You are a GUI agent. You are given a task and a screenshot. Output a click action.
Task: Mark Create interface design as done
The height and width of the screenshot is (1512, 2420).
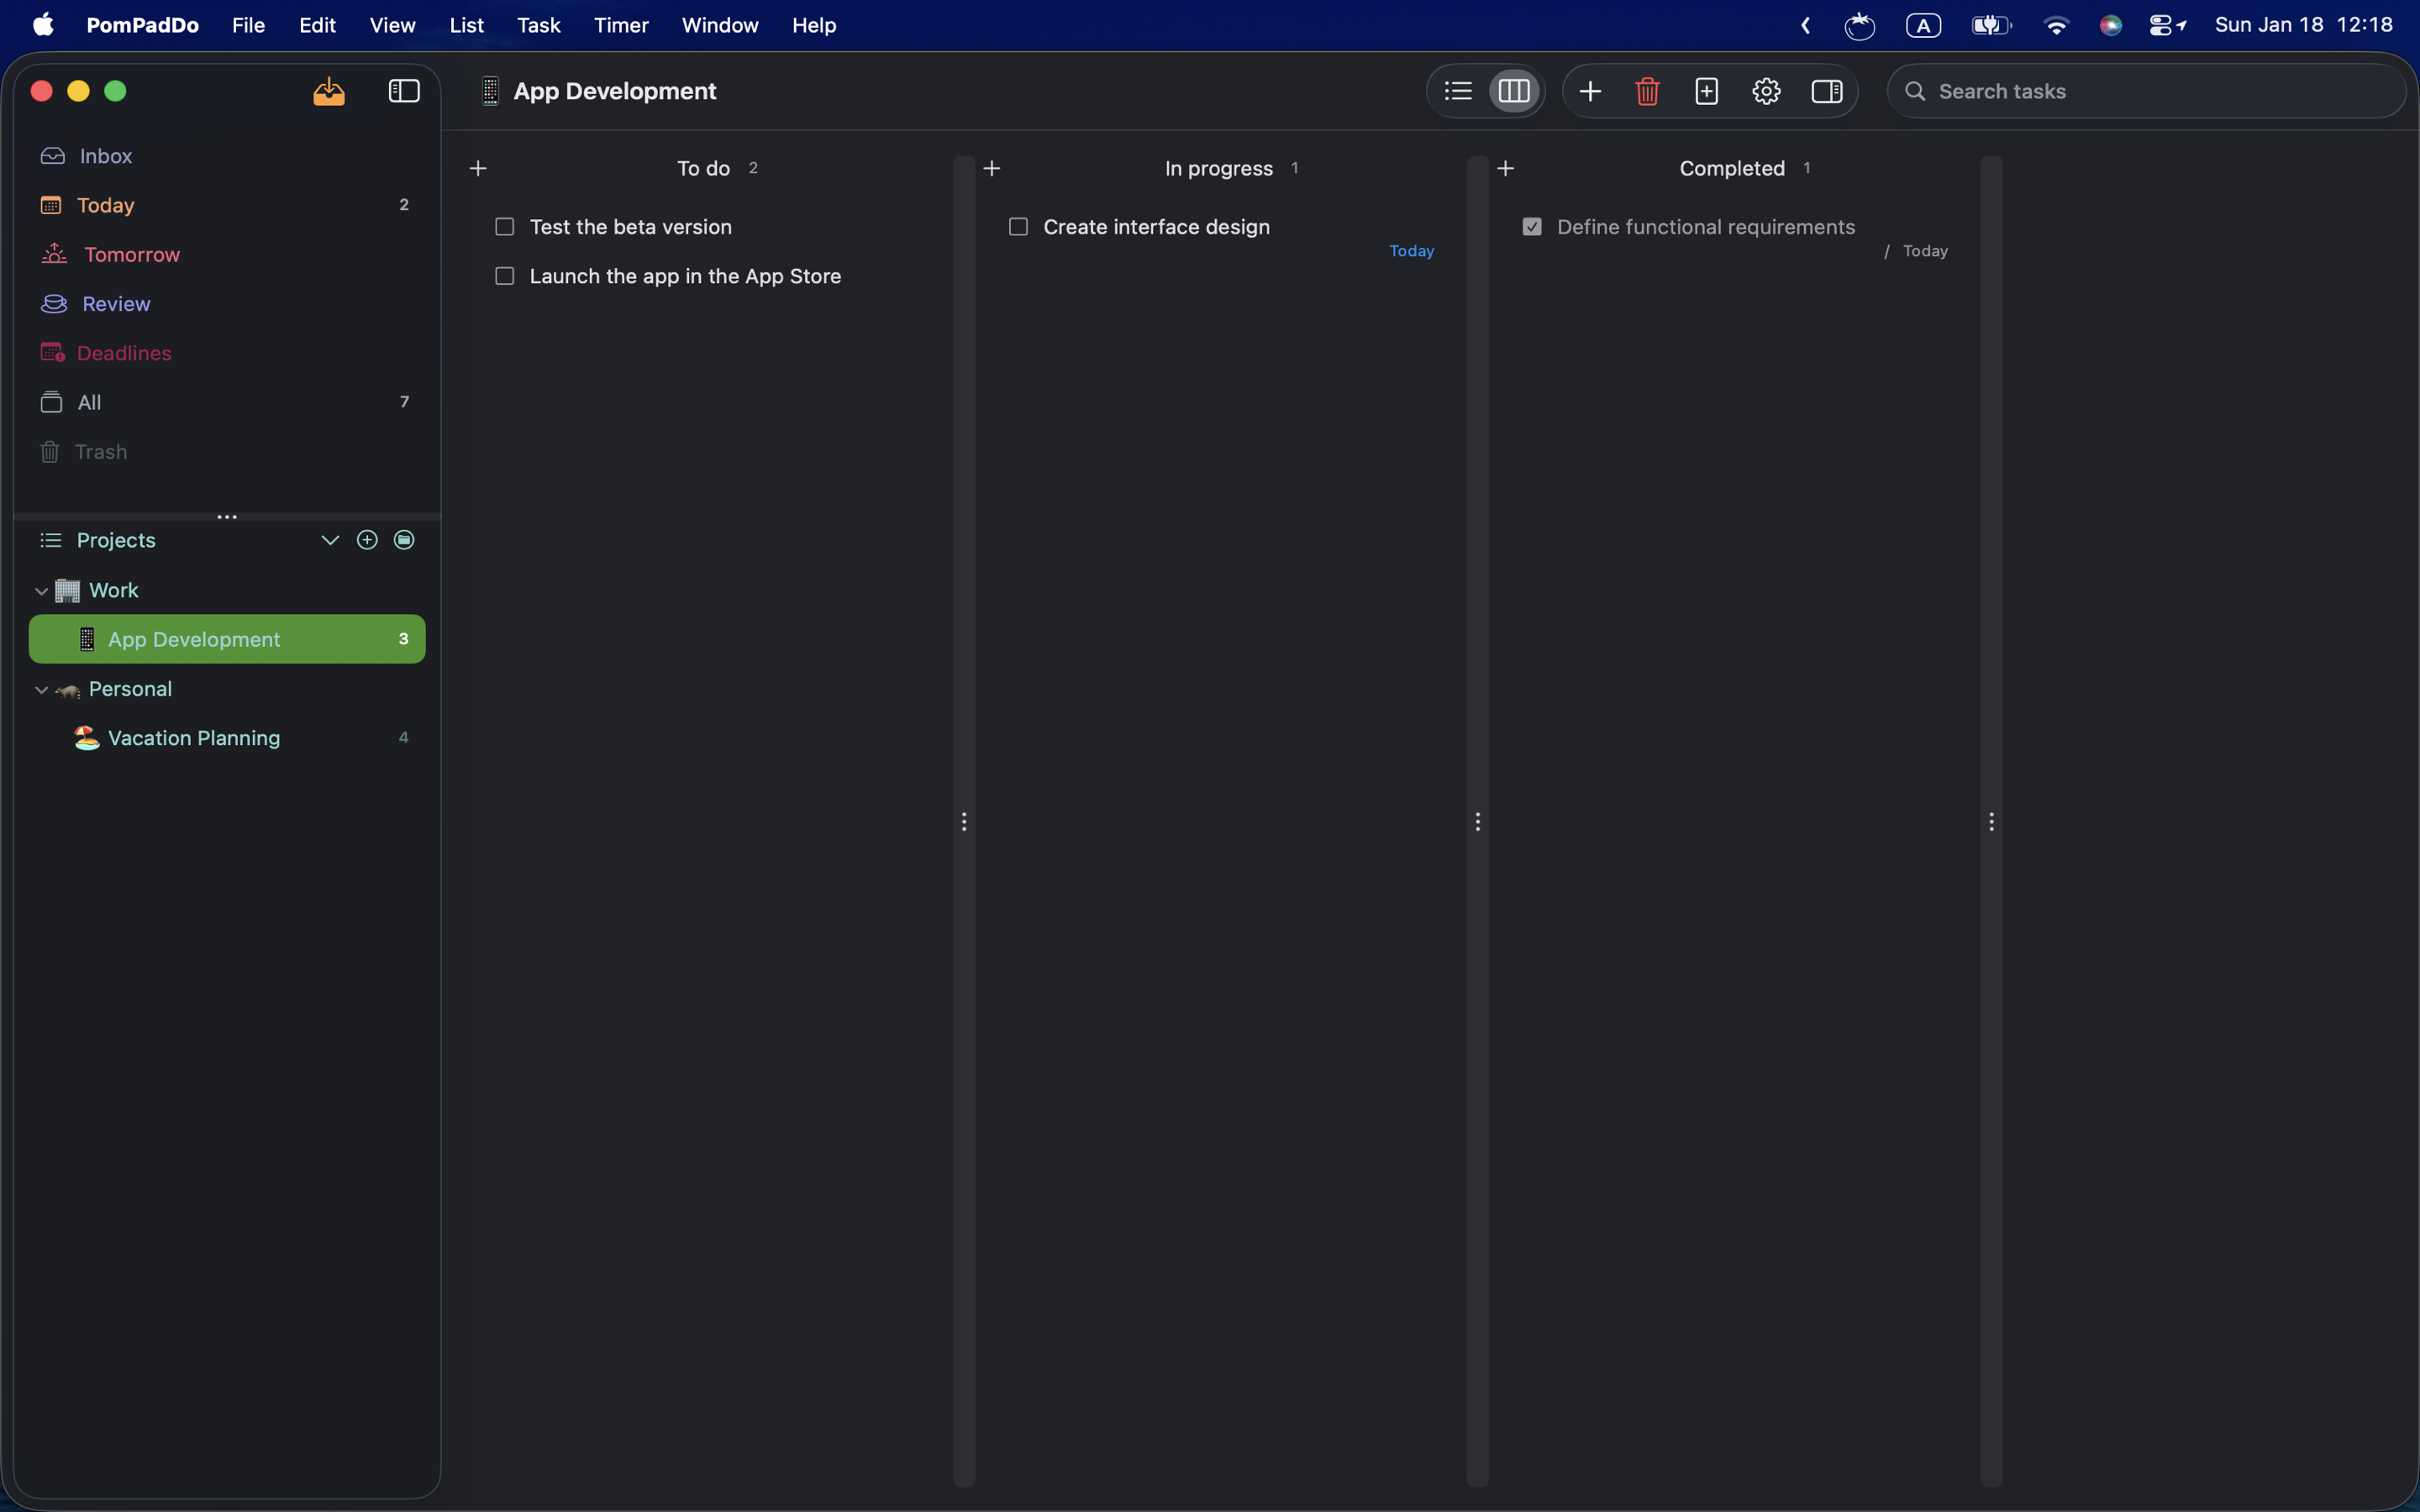[x=1018, y=227]
